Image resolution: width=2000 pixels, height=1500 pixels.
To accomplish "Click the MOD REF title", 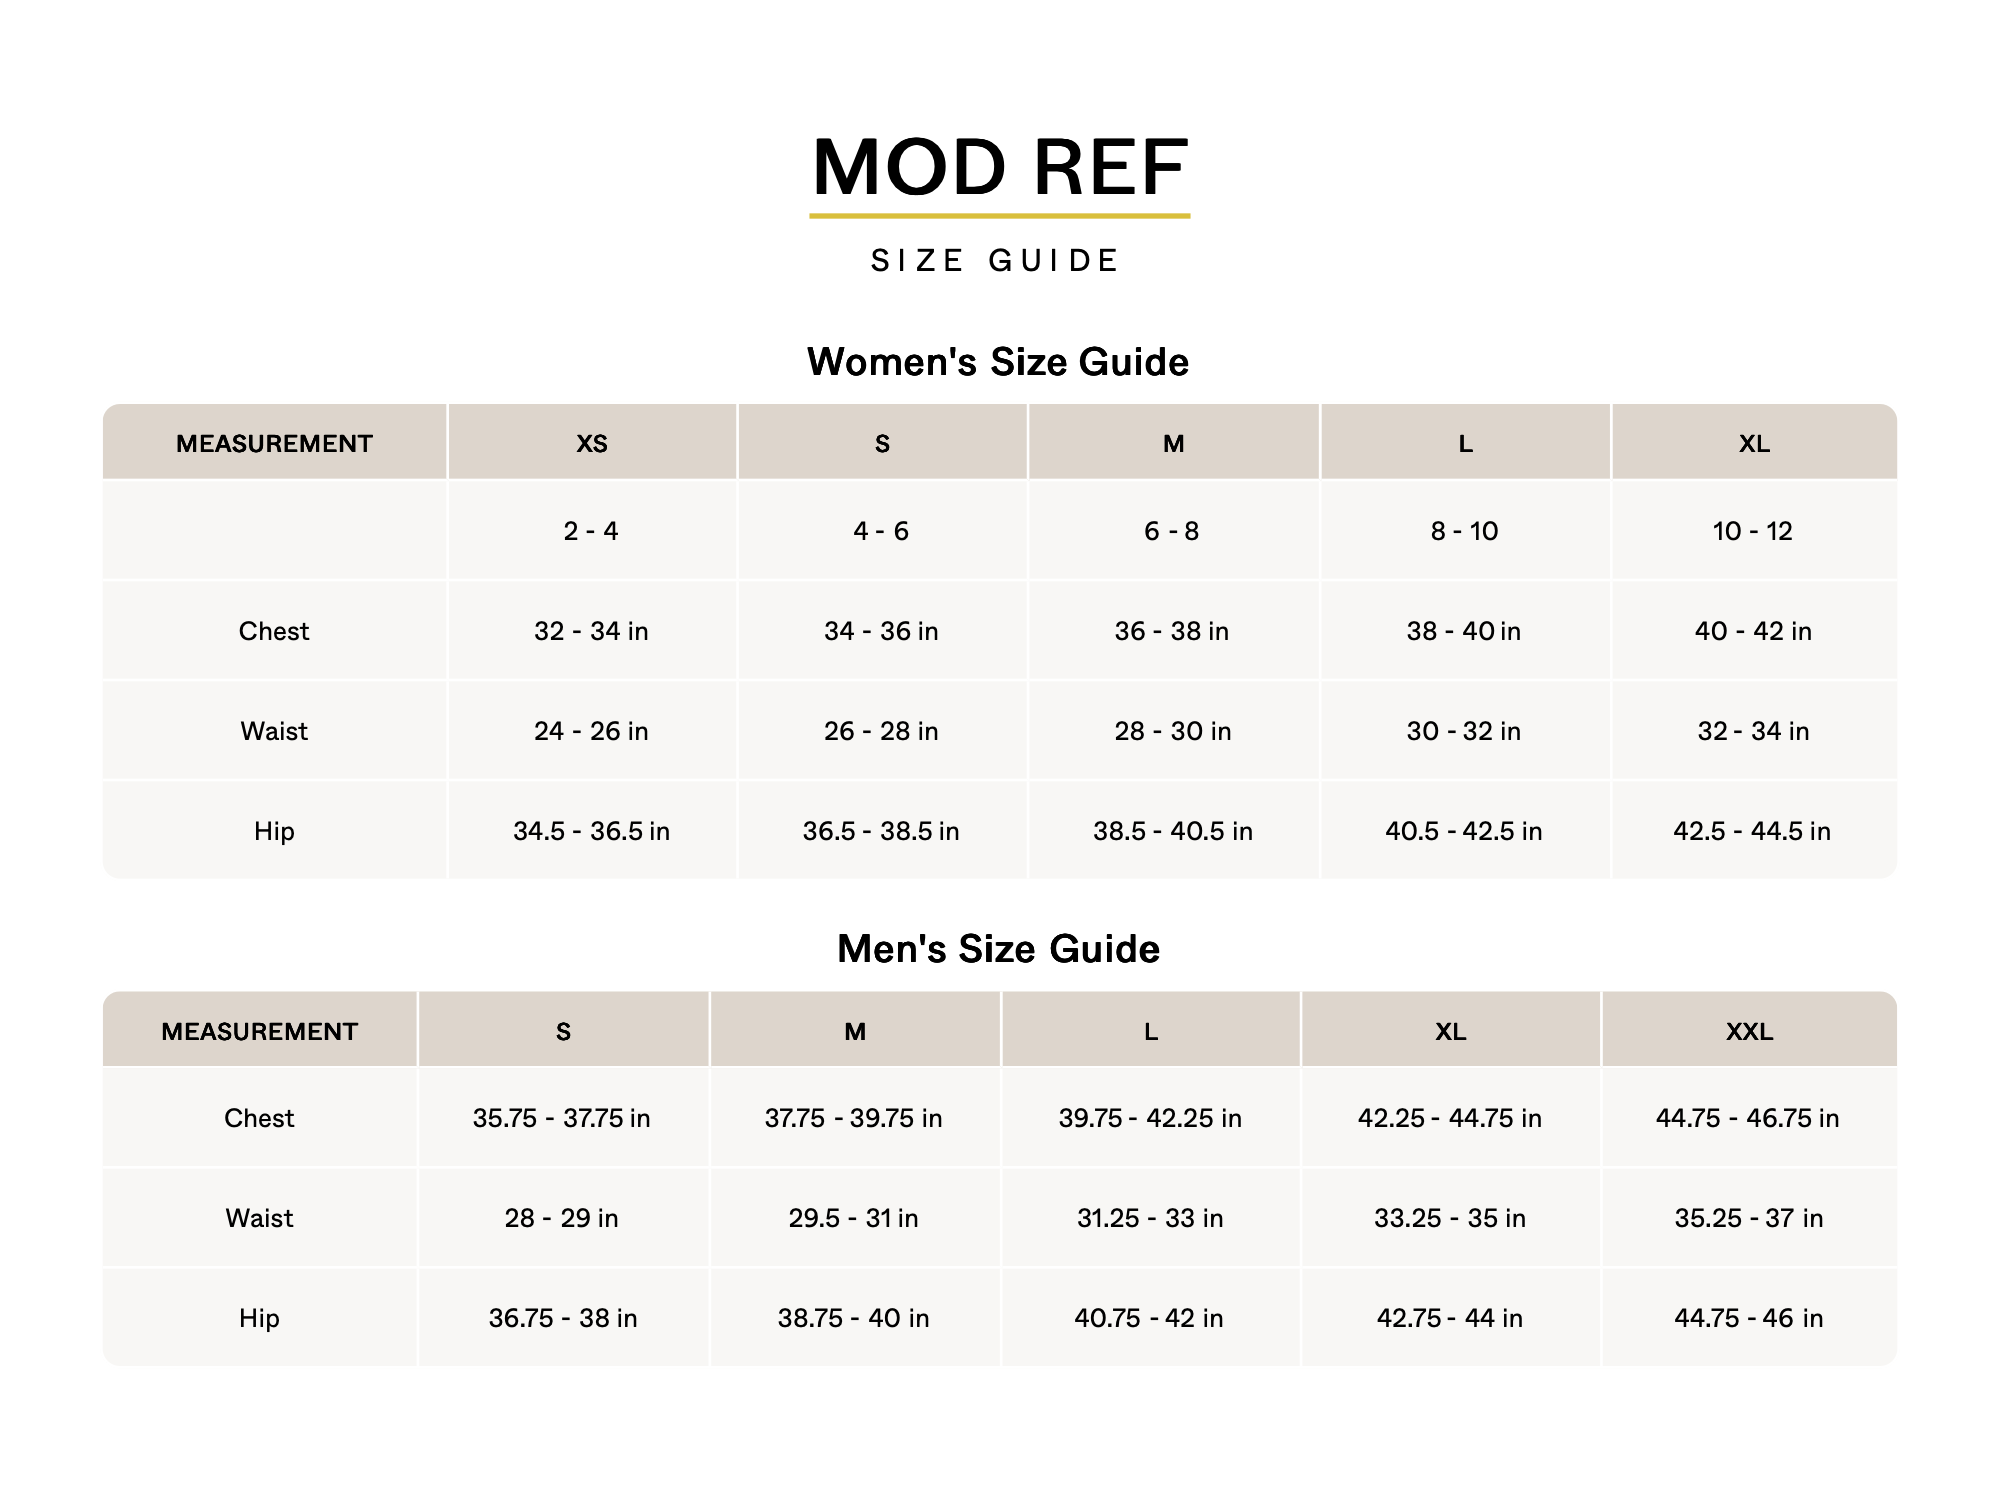I will point(999,167).
